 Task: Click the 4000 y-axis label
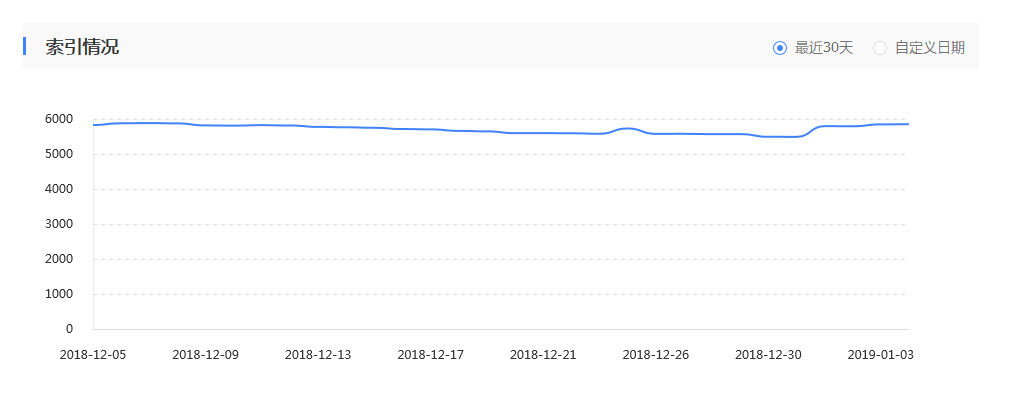[x=56, y=189]
